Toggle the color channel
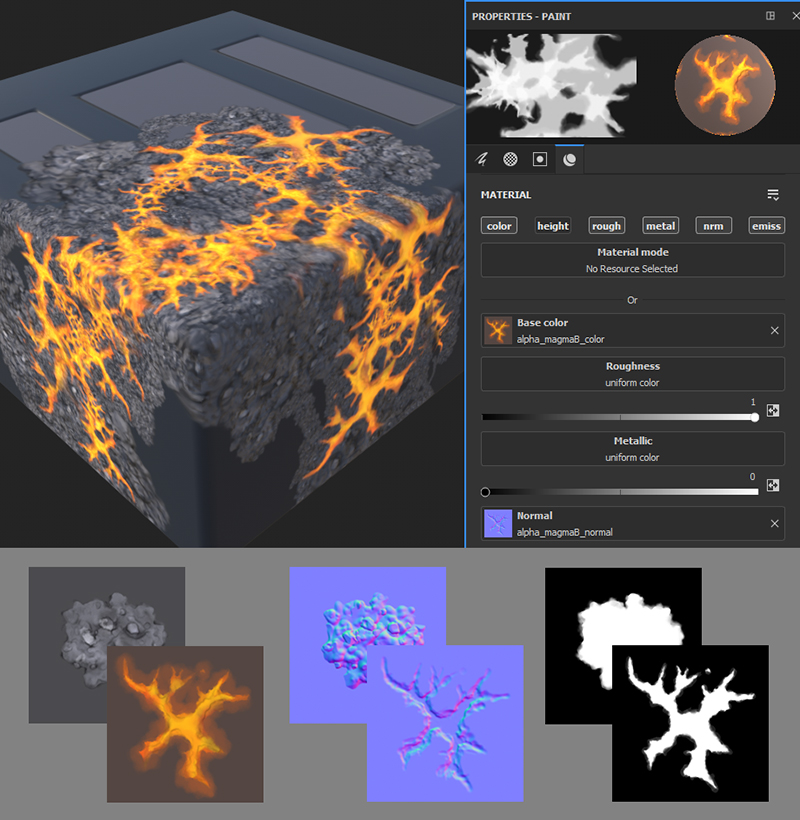 499,225
